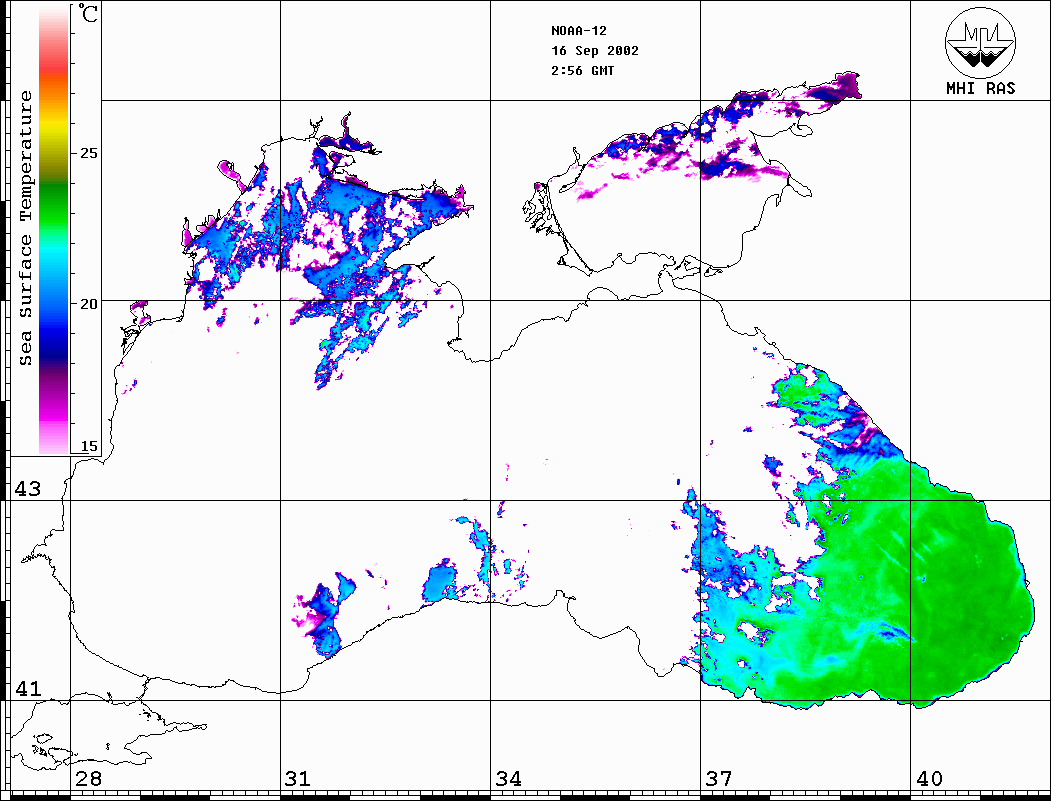Click longitude label 31

coord(298,779)
